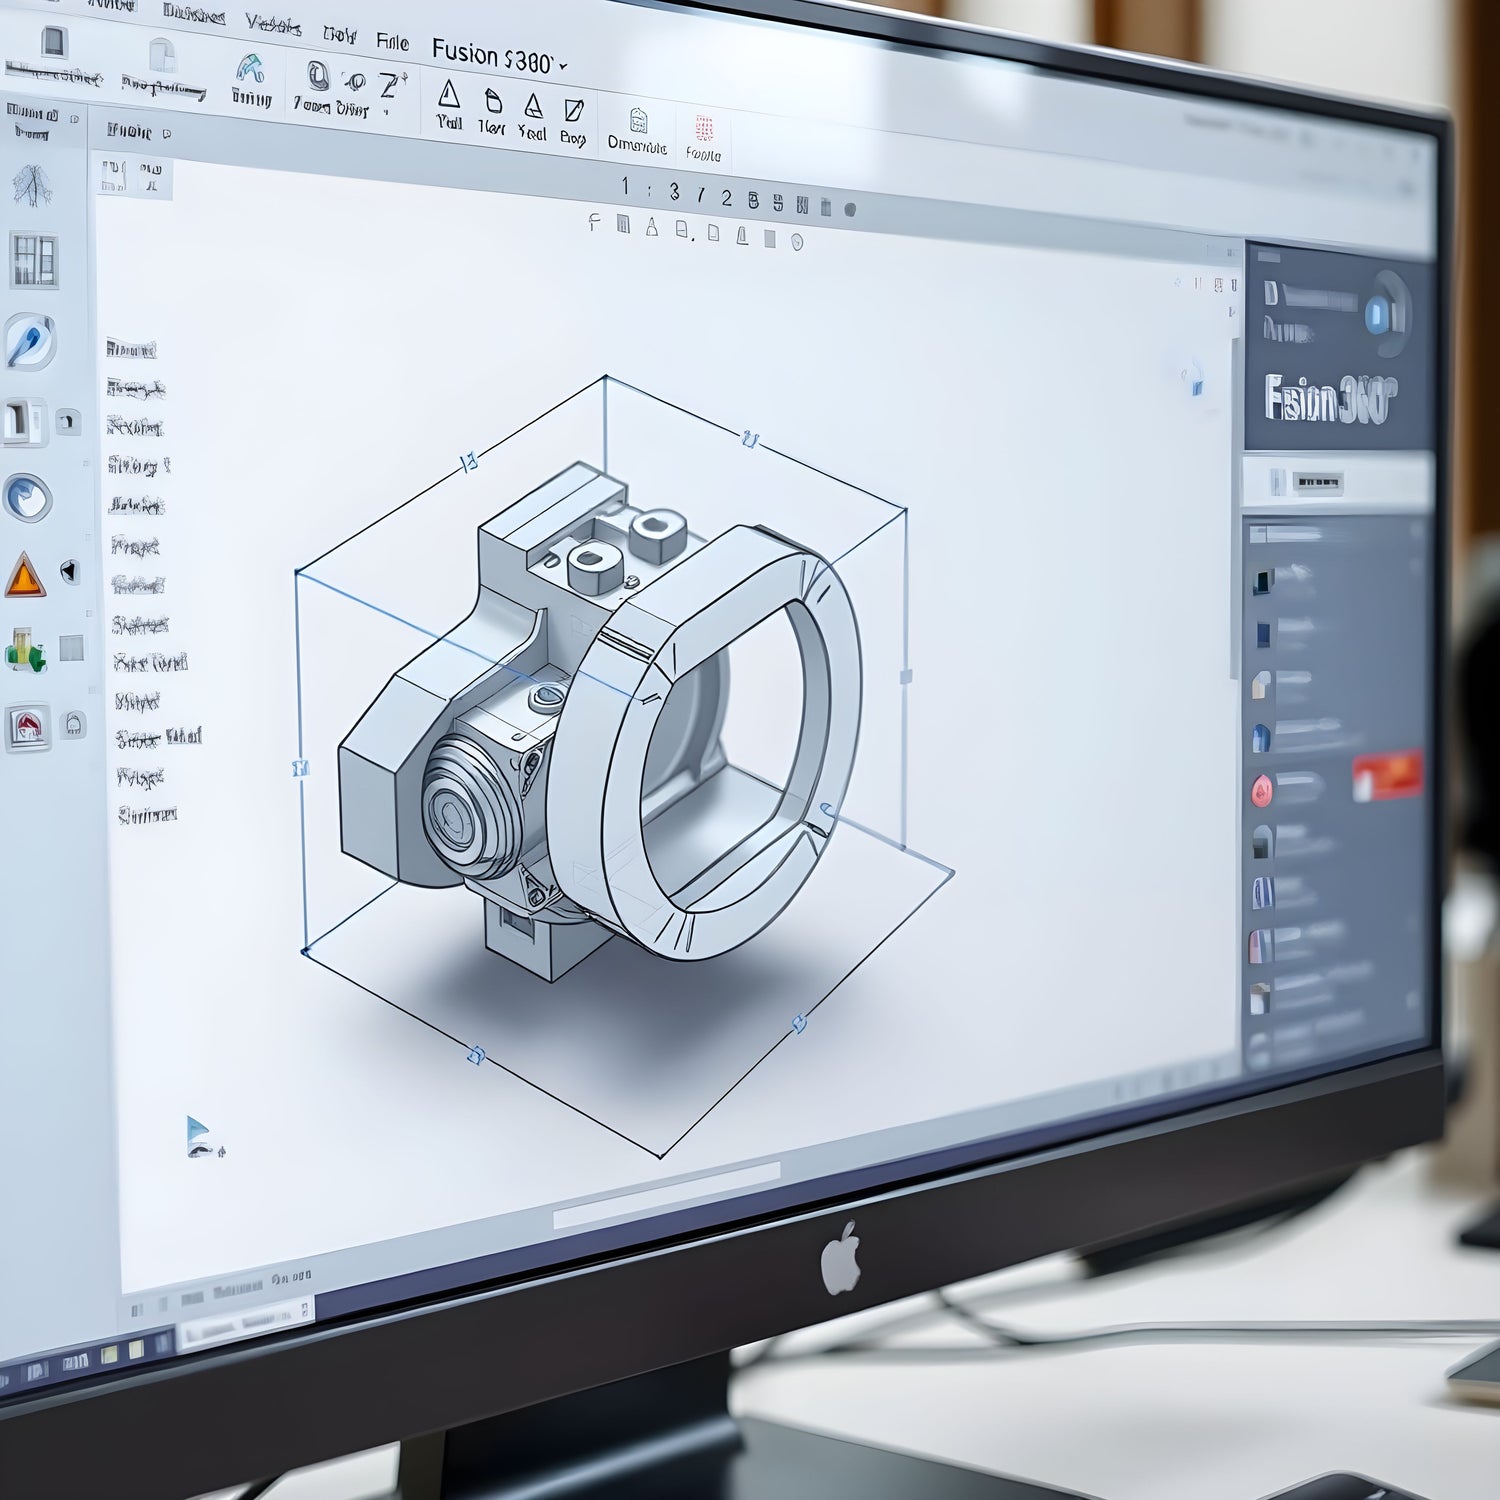Screen dimensions: 1500x1500
Task: Select the window grid icon in left sidebar
Action: [34, 260]
